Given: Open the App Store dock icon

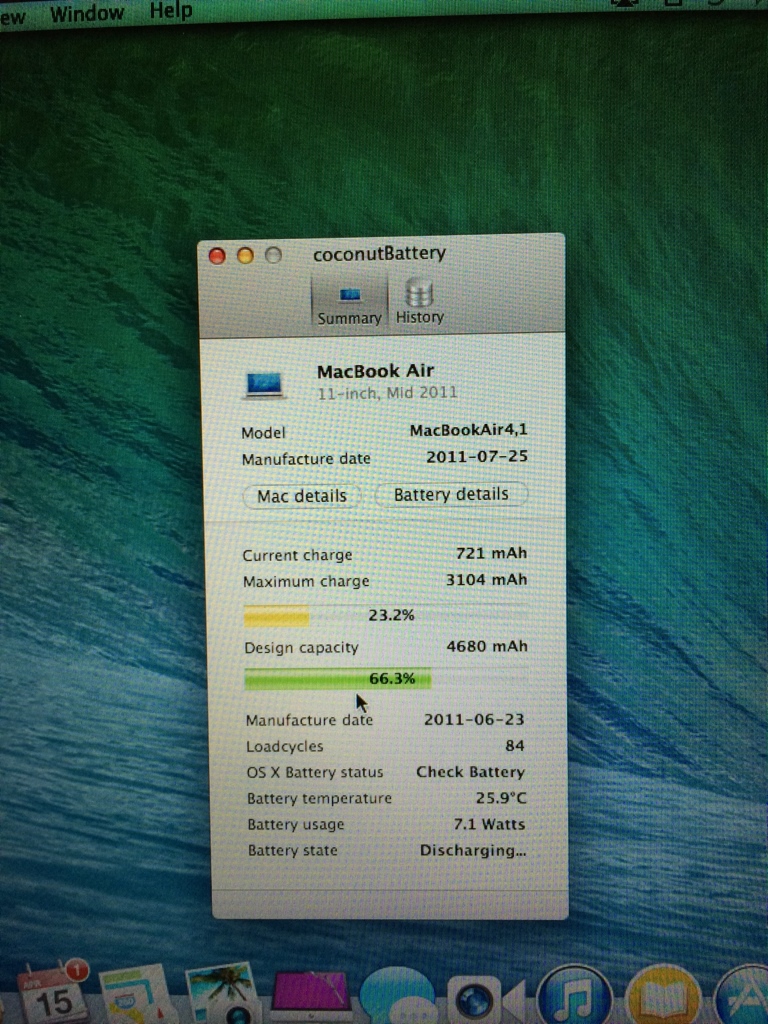Looking at the screenshot, I should [x=742, y=996].
